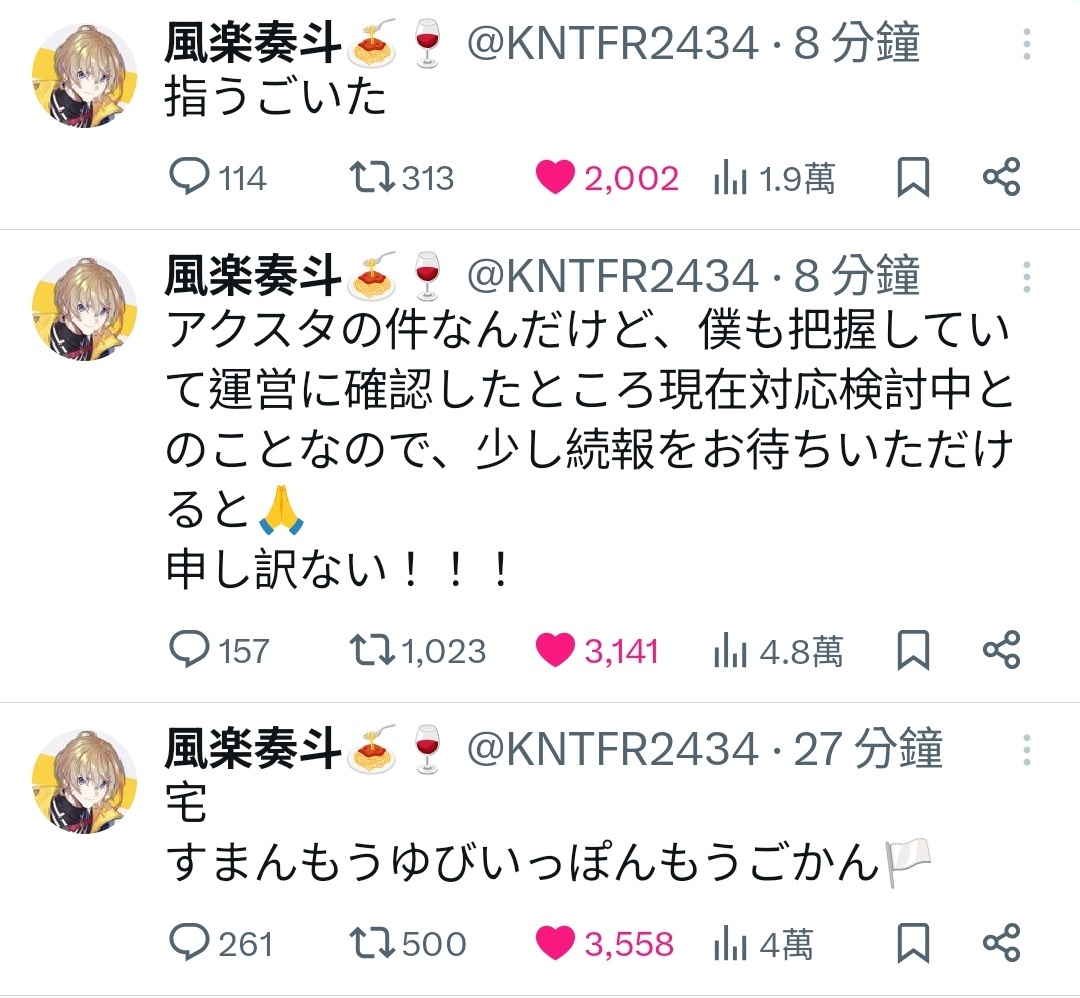This screenshot has width=1080, height=998.
Task: Retweet the tweet with 1,023 retweets
Action: (x=417, y=650)
